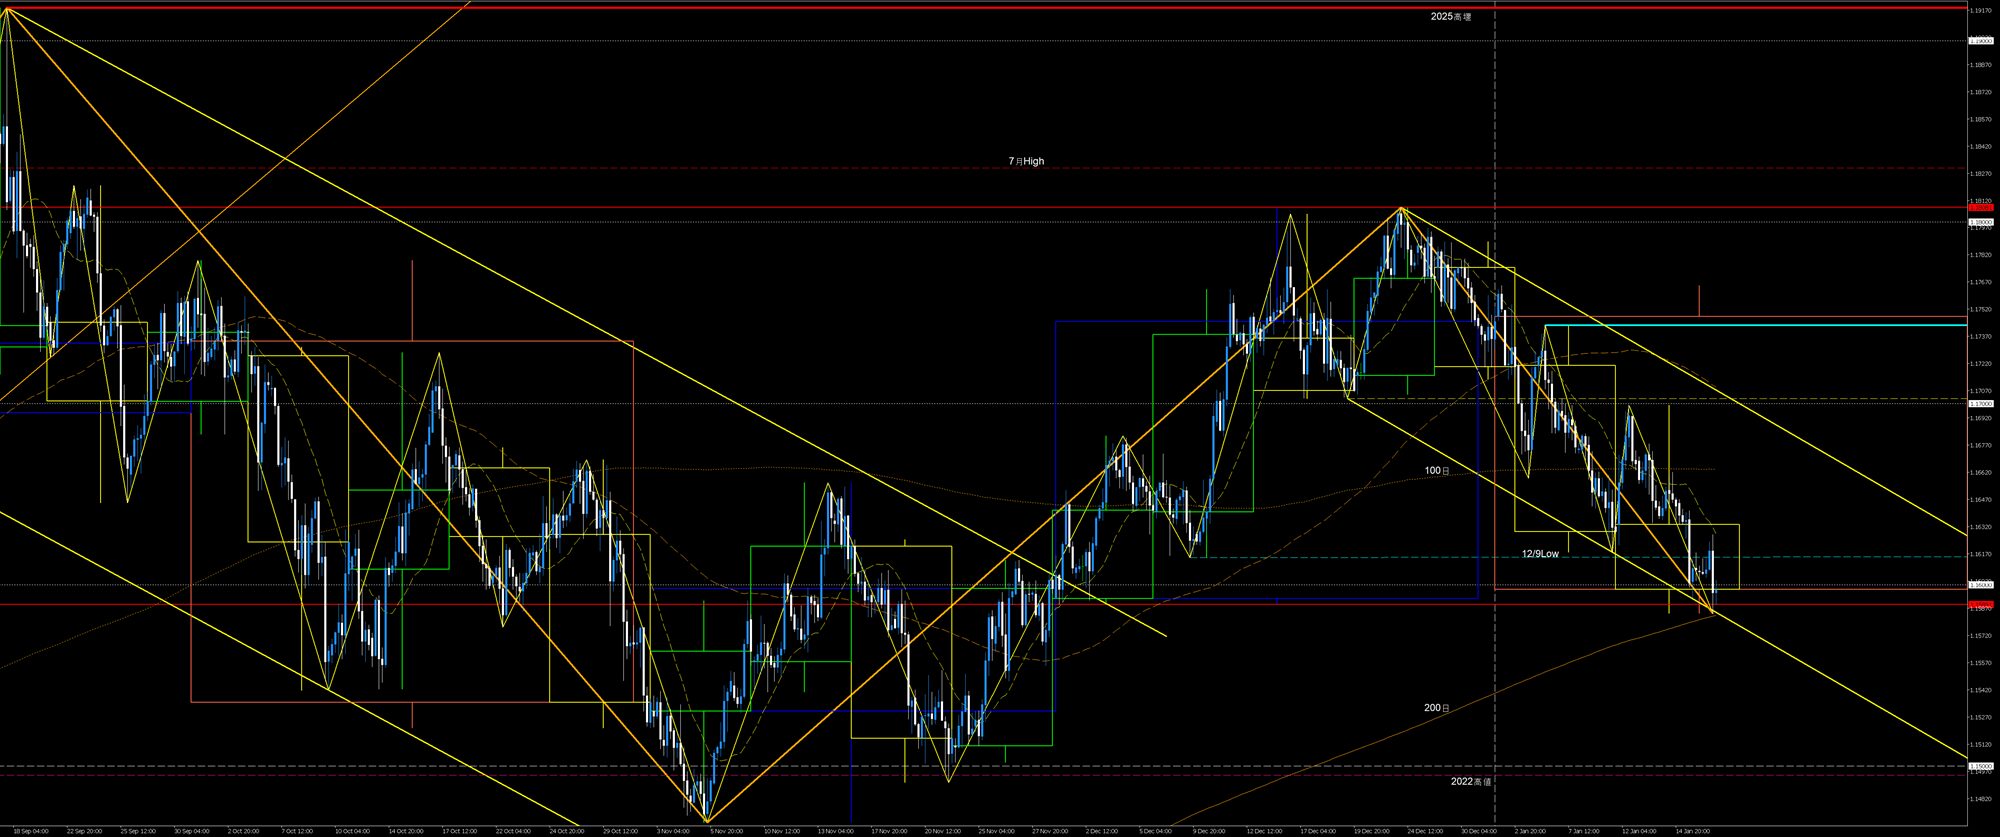Click the 1.16000 price tag on axis
Screen dimensions: 2000x837
[1979, 585]
